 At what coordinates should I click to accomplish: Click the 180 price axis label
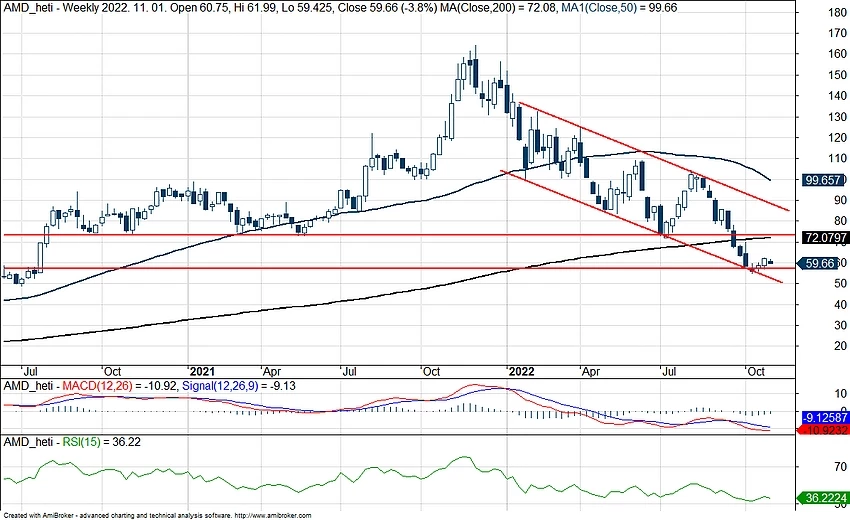point(838,12)
